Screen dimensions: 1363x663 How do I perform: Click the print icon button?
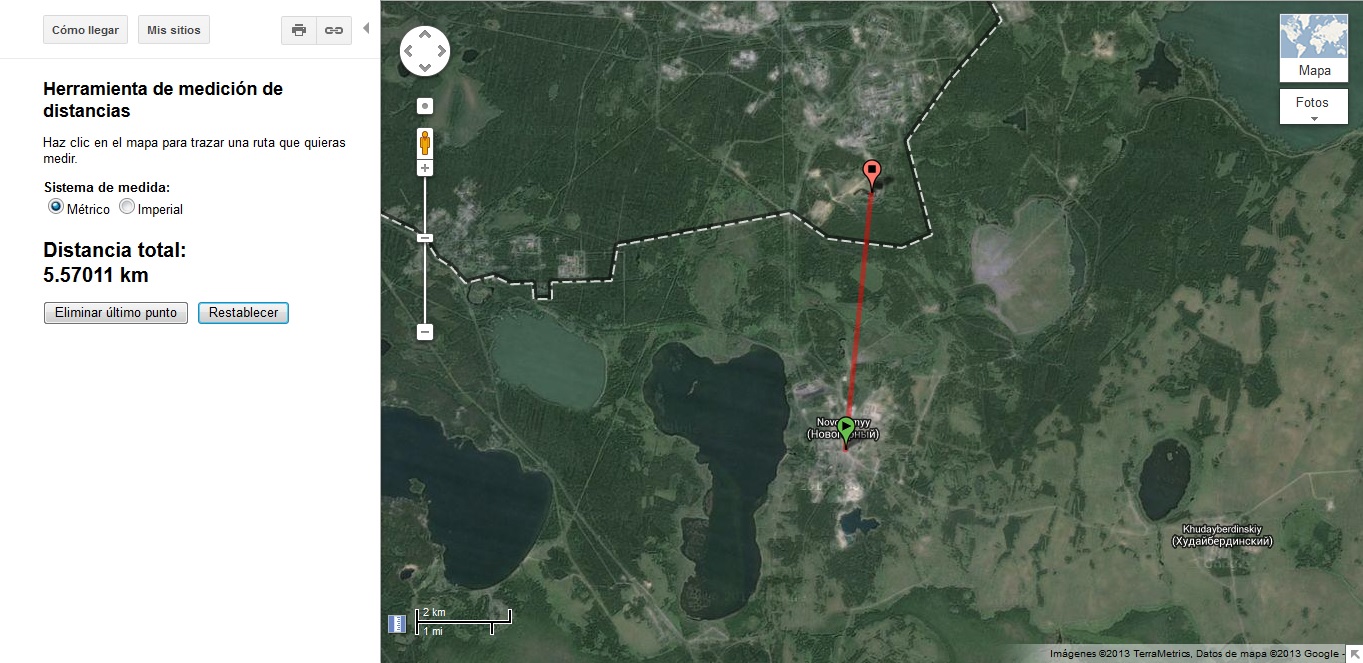click(298, 30)
